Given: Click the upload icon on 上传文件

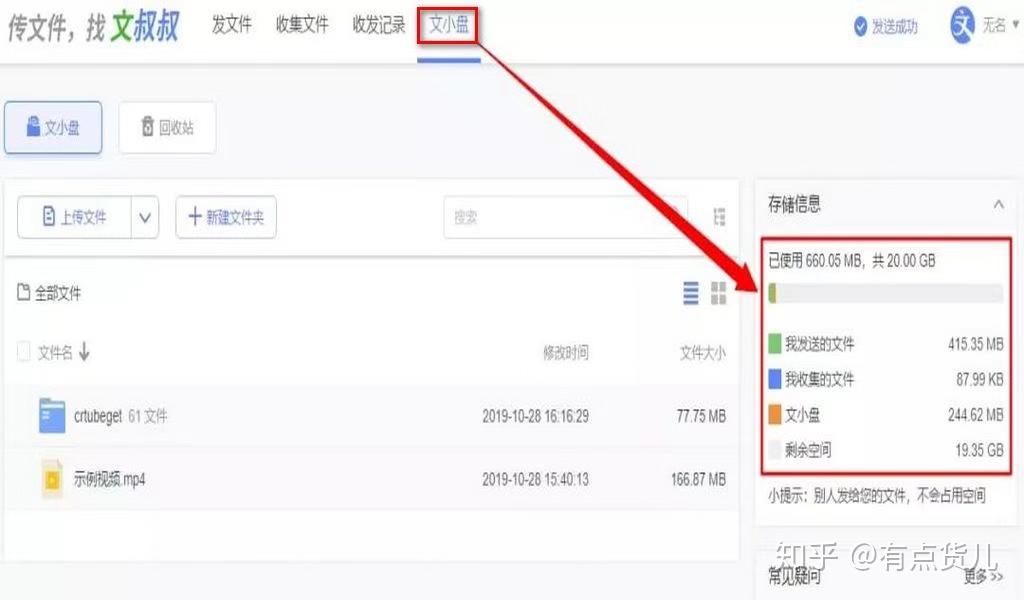Looking at the screenshot, I should coord(50,216).
